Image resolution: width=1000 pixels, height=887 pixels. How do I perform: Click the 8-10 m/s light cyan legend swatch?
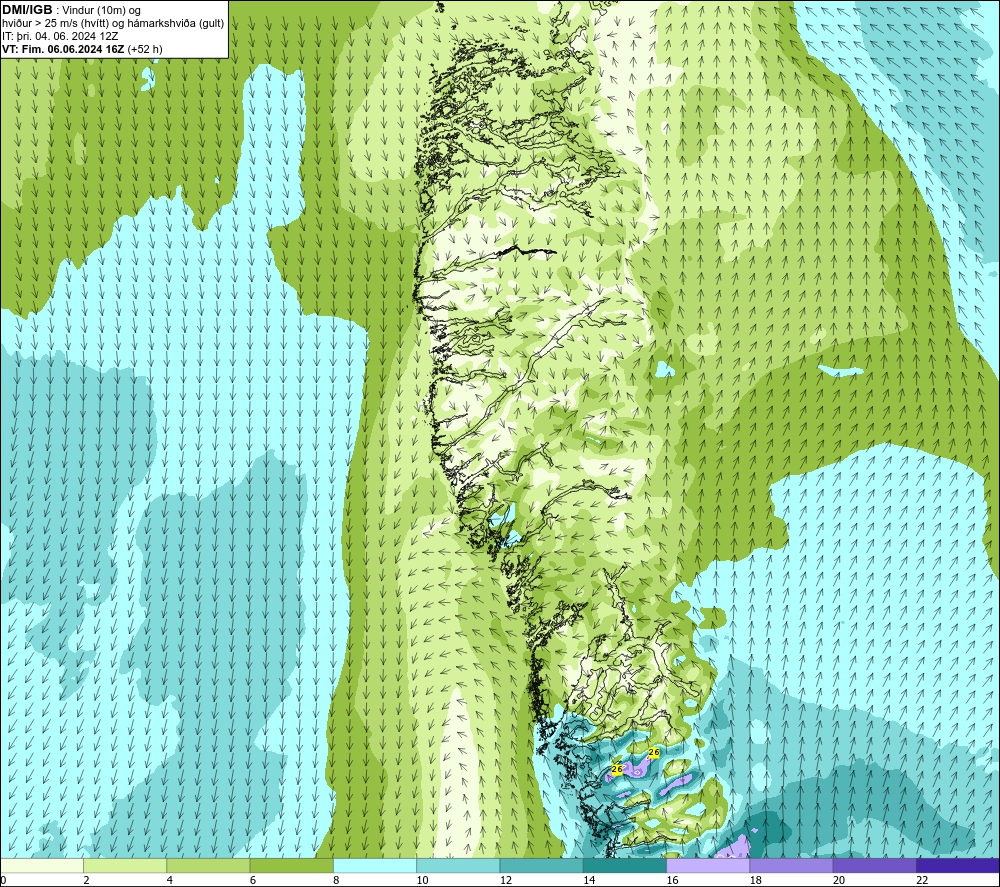375,865
